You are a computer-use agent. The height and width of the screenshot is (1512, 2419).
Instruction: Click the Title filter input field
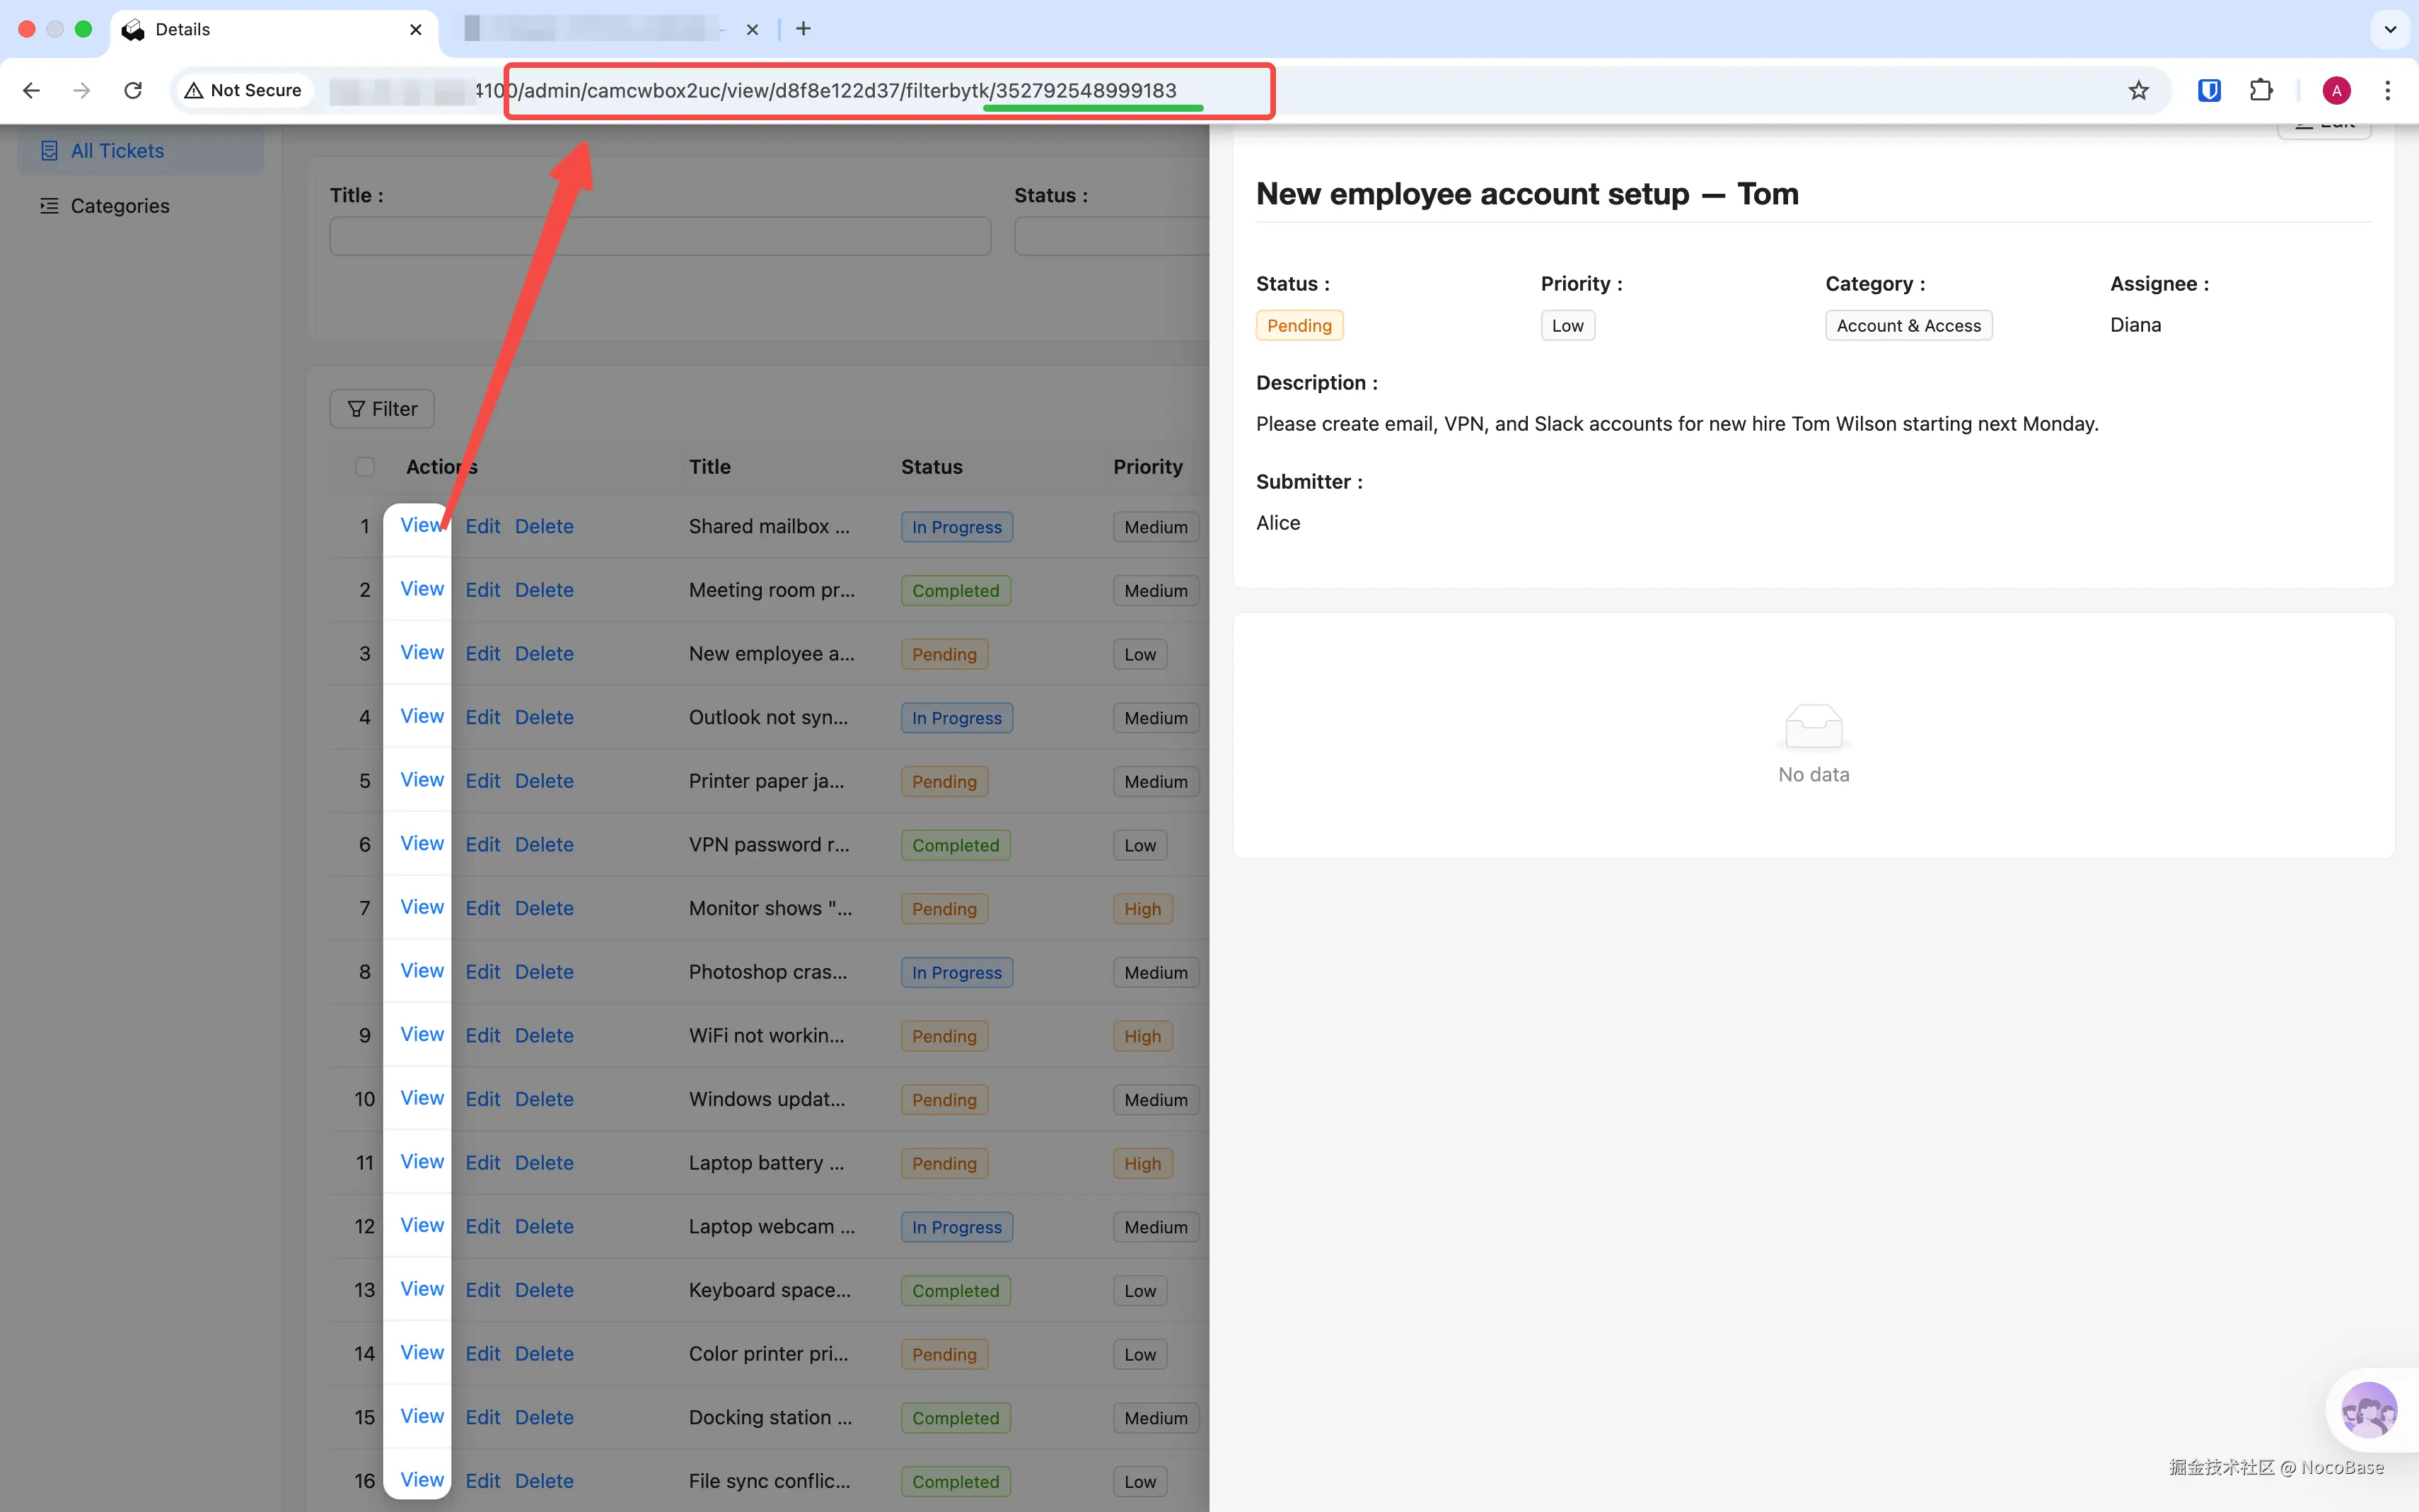pos(660,237)
